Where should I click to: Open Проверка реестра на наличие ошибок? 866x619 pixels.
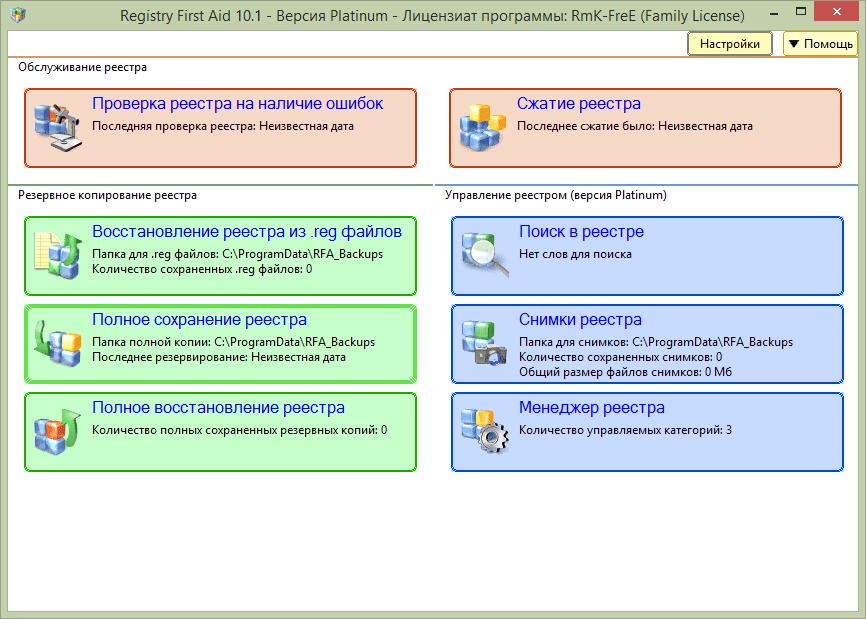coord(237,103)
